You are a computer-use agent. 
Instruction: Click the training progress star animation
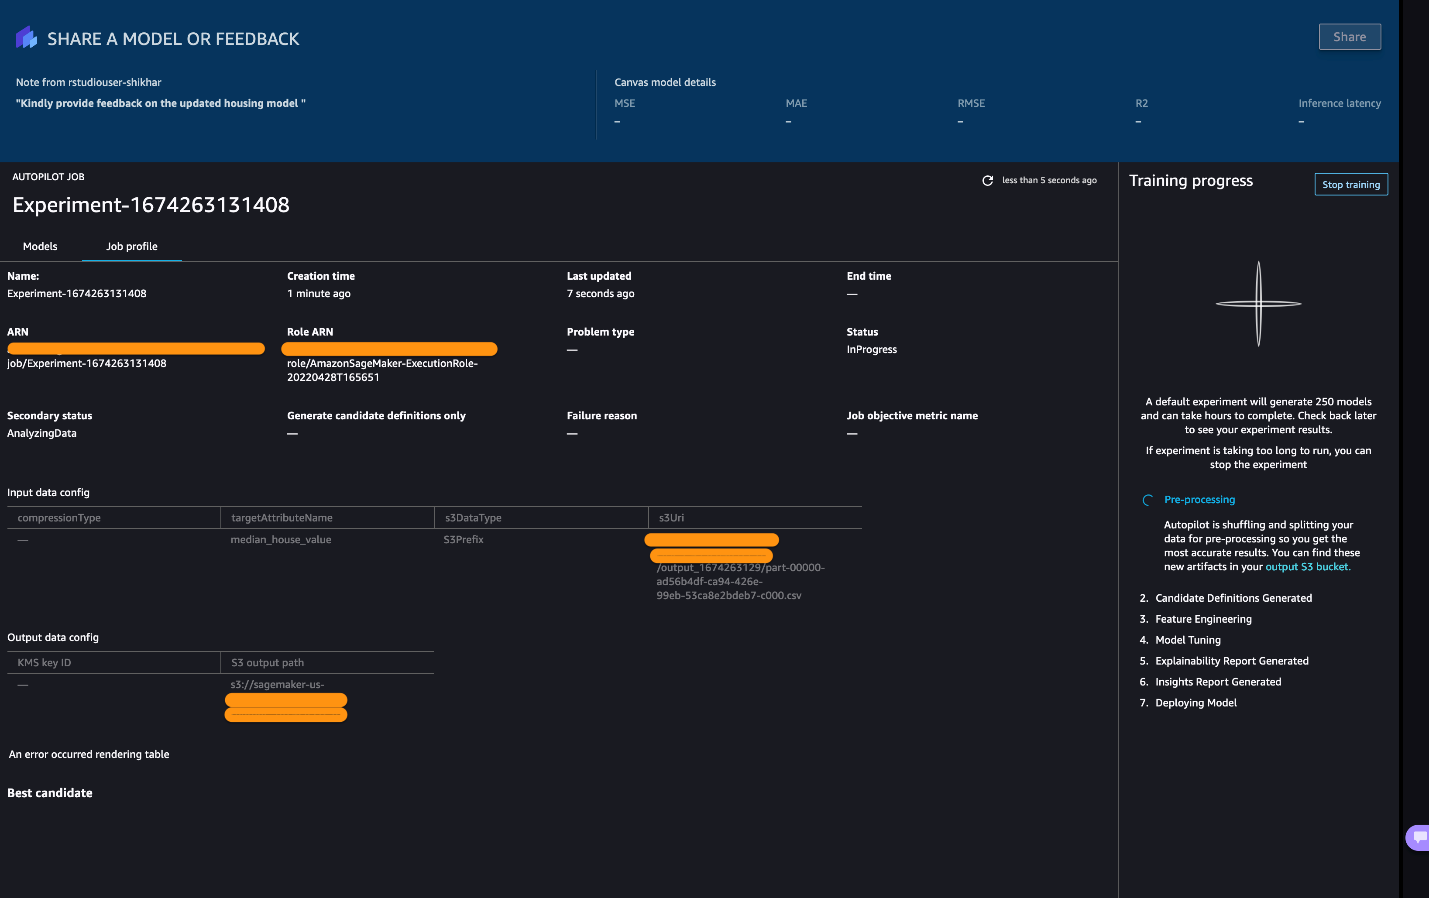point(1258,303)
